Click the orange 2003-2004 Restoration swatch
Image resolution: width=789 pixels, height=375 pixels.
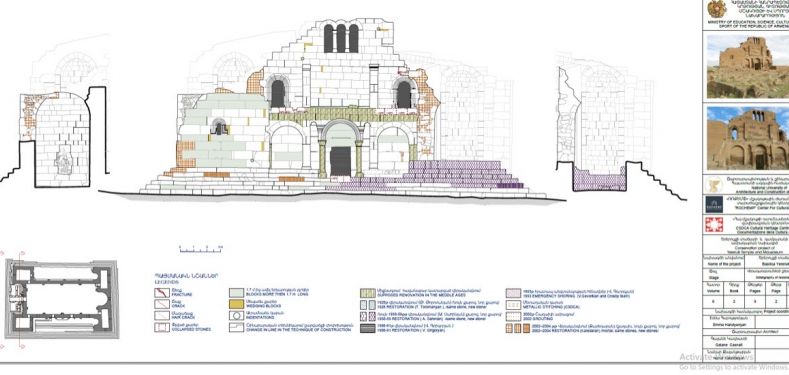(513, 328)
